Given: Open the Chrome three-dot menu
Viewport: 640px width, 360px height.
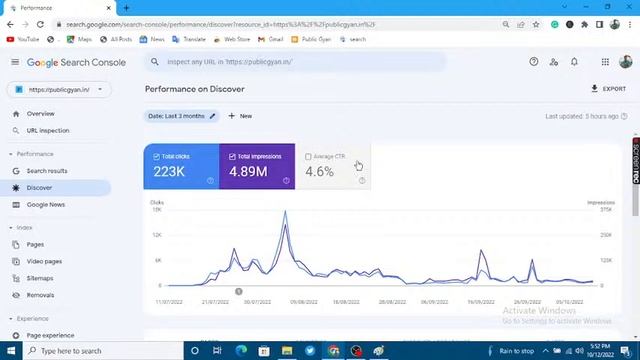Looking at the screenshot, I should (x=630, y=24).
